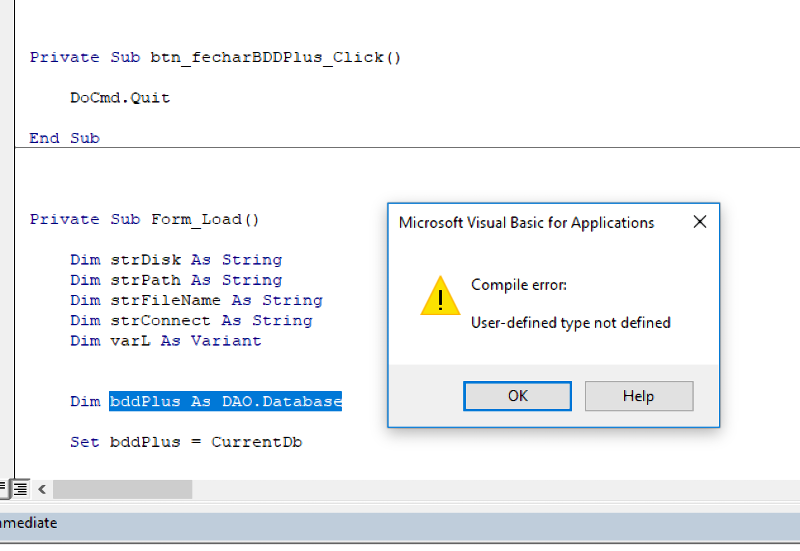Click 'Dim strFileName As String' line
Image resolution: width=800 pixels, height=551 pixels.
[196, 300]
